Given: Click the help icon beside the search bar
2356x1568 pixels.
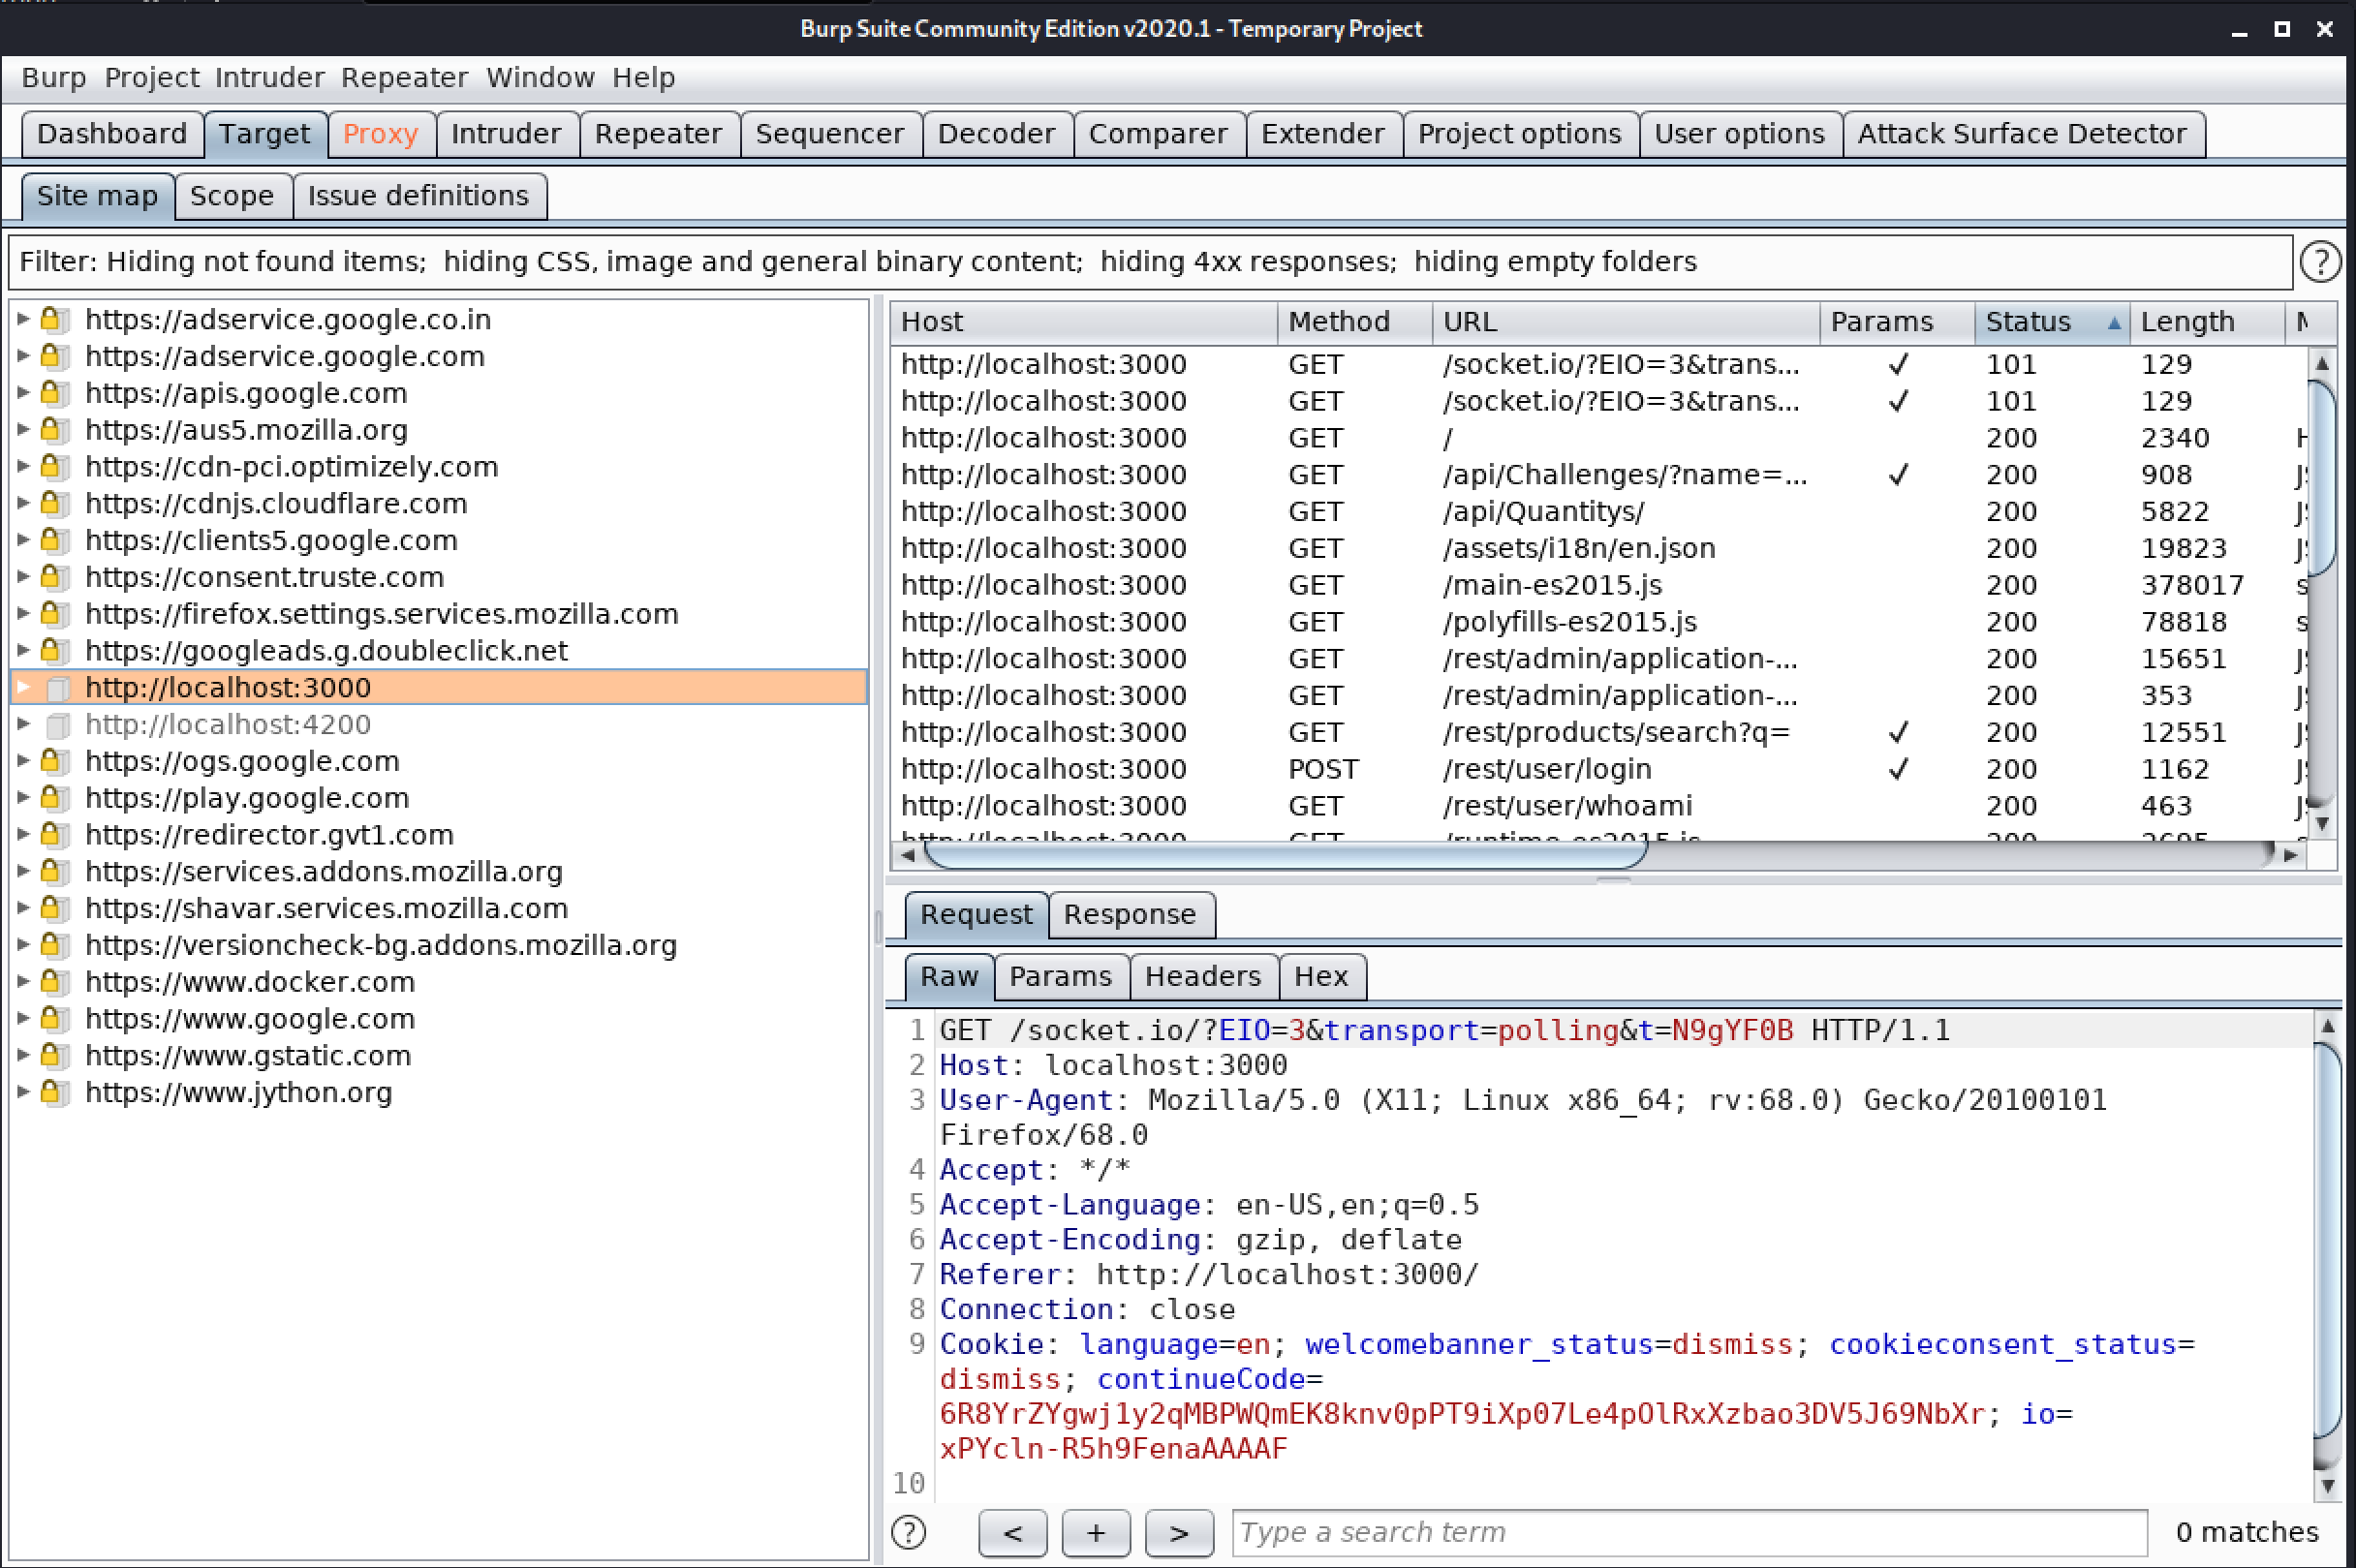Looking at the screenshot, I should (908, 1531).
